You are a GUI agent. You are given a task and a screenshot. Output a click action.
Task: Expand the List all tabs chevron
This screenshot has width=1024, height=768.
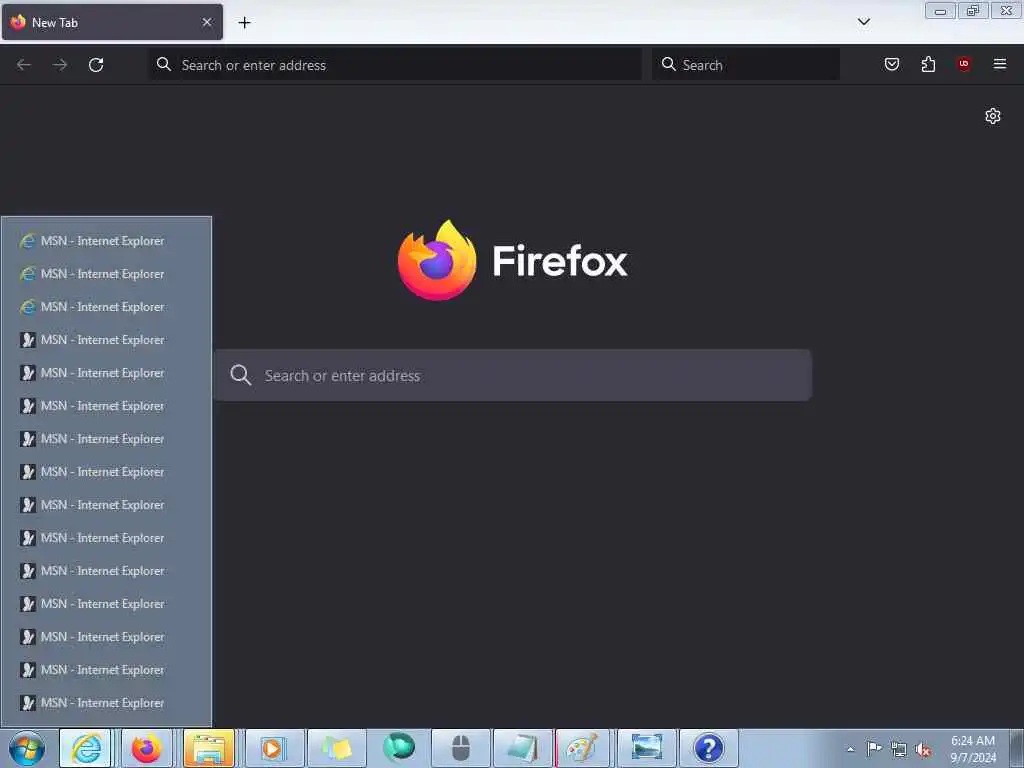[864, 22]
